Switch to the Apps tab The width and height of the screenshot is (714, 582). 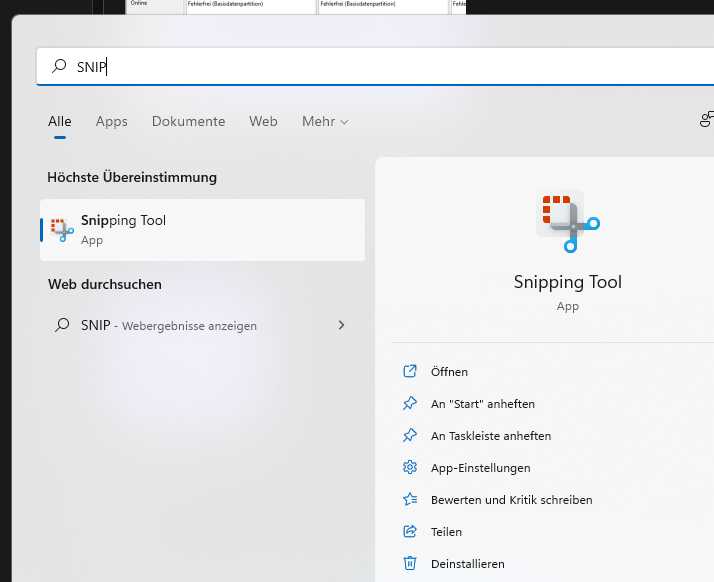[112, 122]
